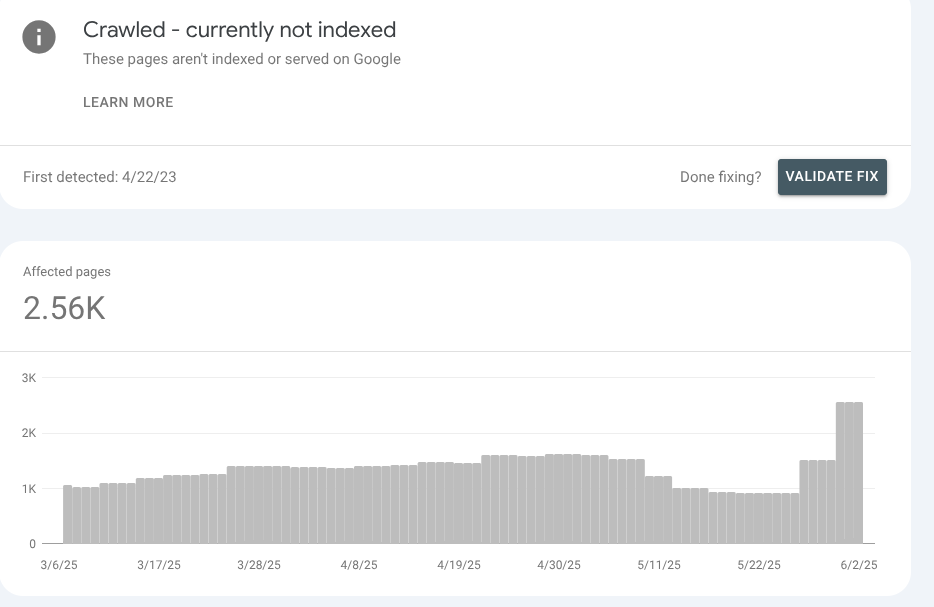Click the first bar at 3/6/25
Screen dimensions: 934x607
(67, 514)
